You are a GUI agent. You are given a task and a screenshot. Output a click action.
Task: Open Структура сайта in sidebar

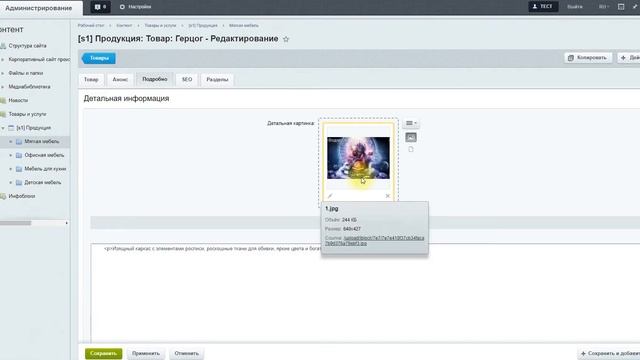click(x=27, y=46)
